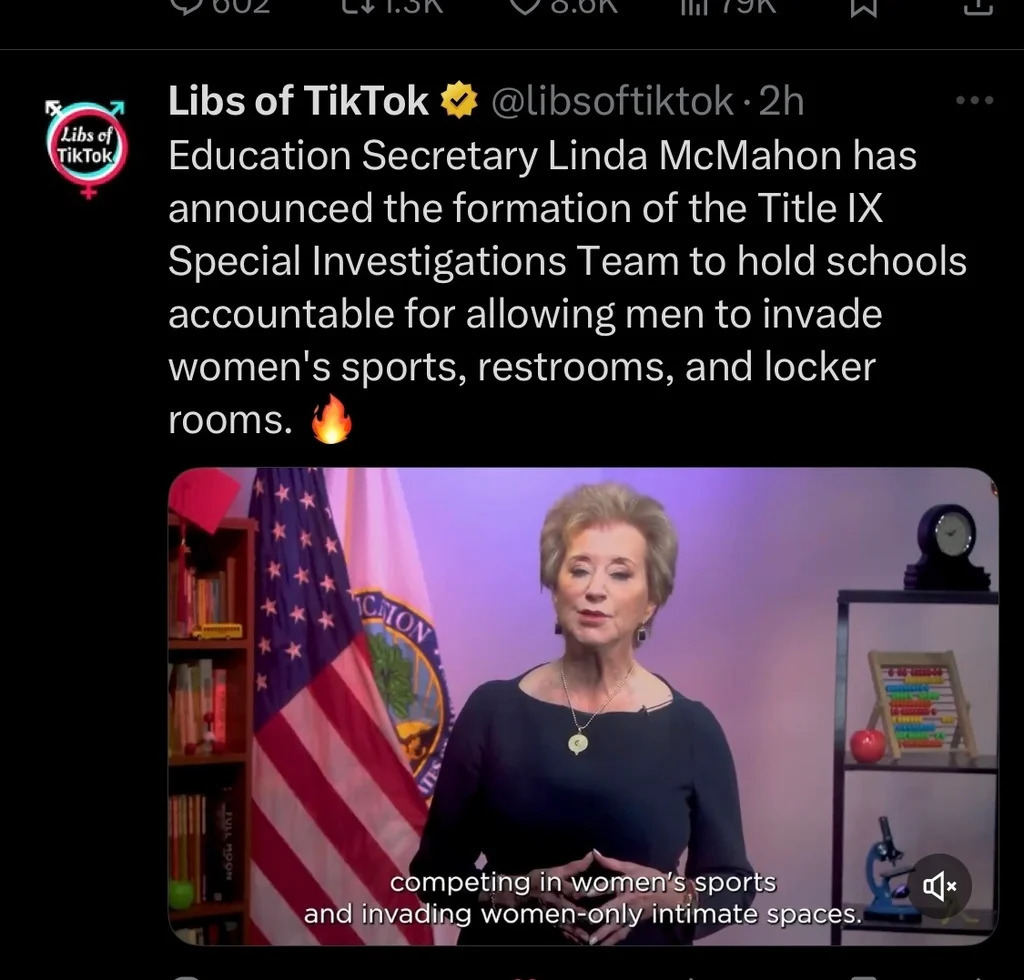The image size is (1024, 980).
Task: Click the fire emoji after 'rooms.'
Action: click(x=331, y=419)
